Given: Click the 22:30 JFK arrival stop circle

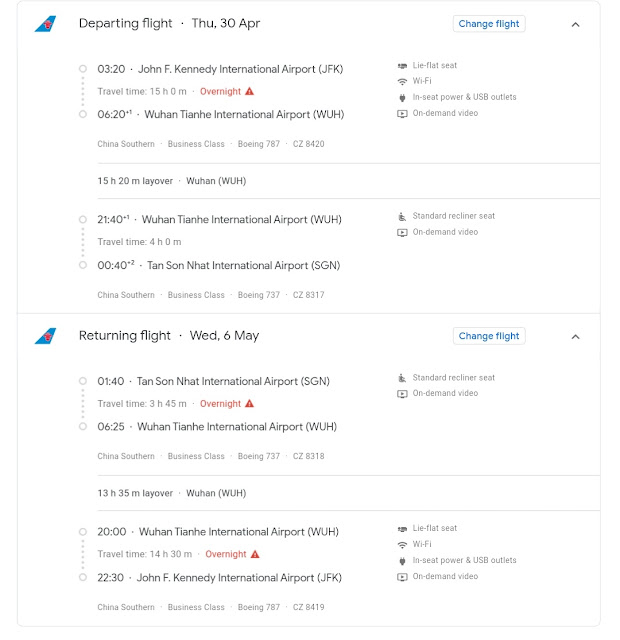Looking at the screenshot, I should 83,577.
